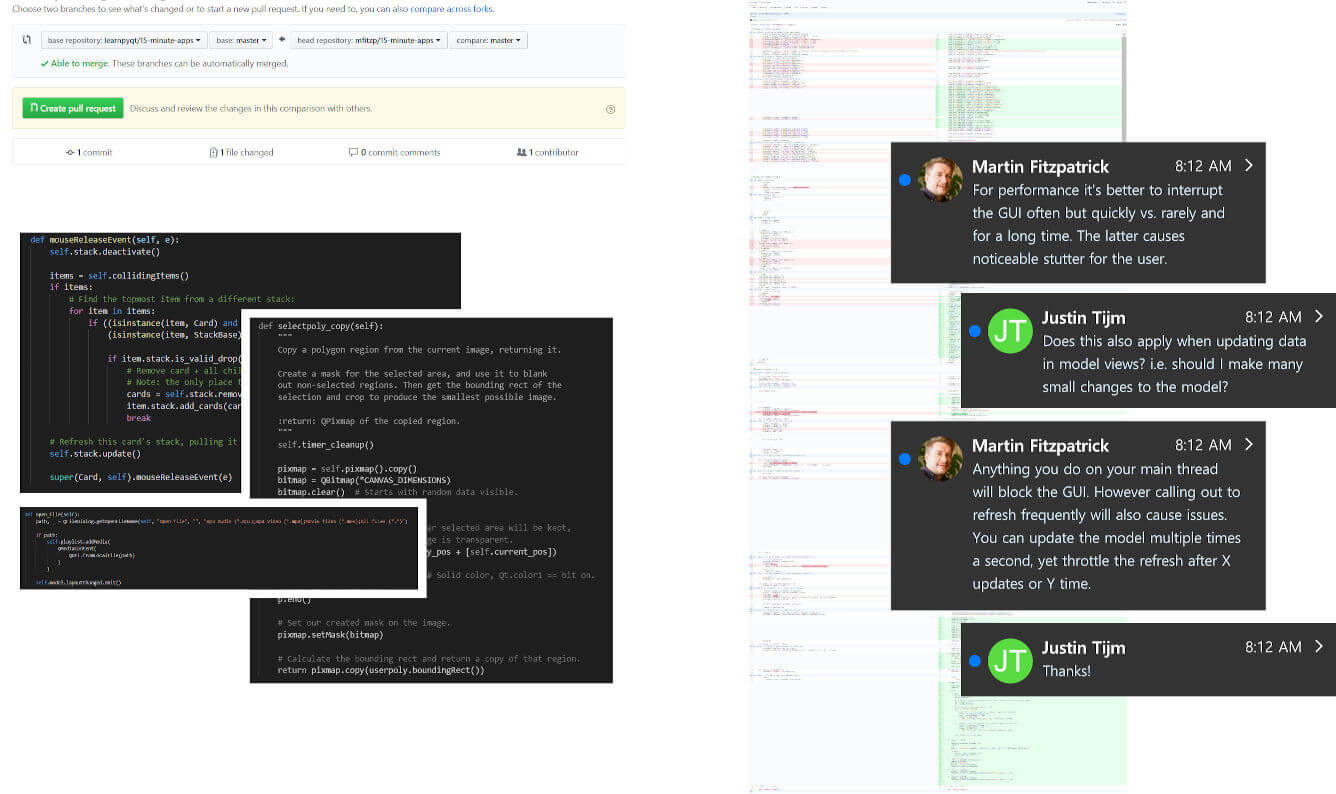Expand the chevron on Martin's main thread notification
Viewport: 1336px width, 794px height.
pyautogui.click(x=1249, y=444)
